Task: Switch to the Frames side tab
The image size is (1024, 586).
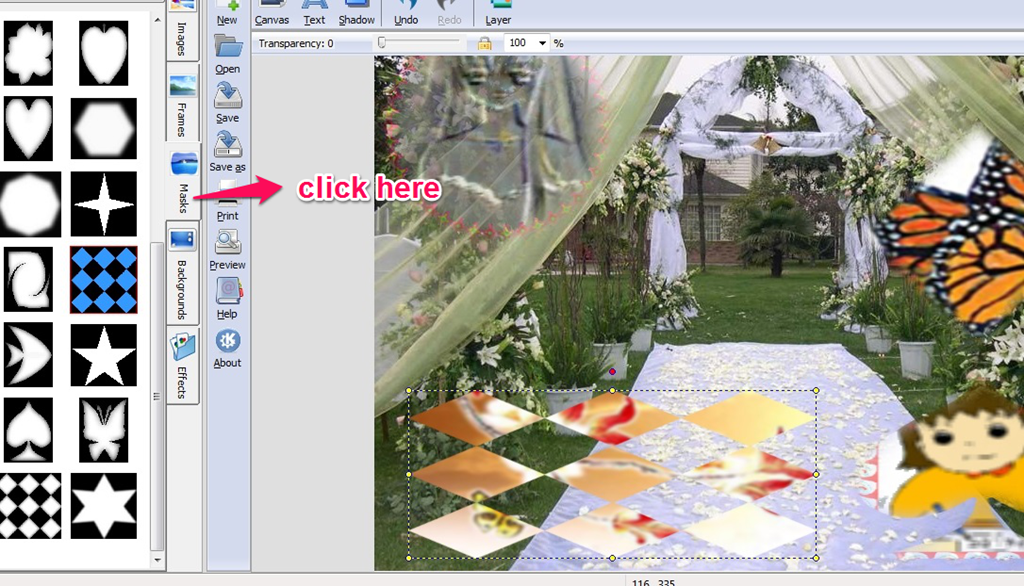Action: (182, 105)
